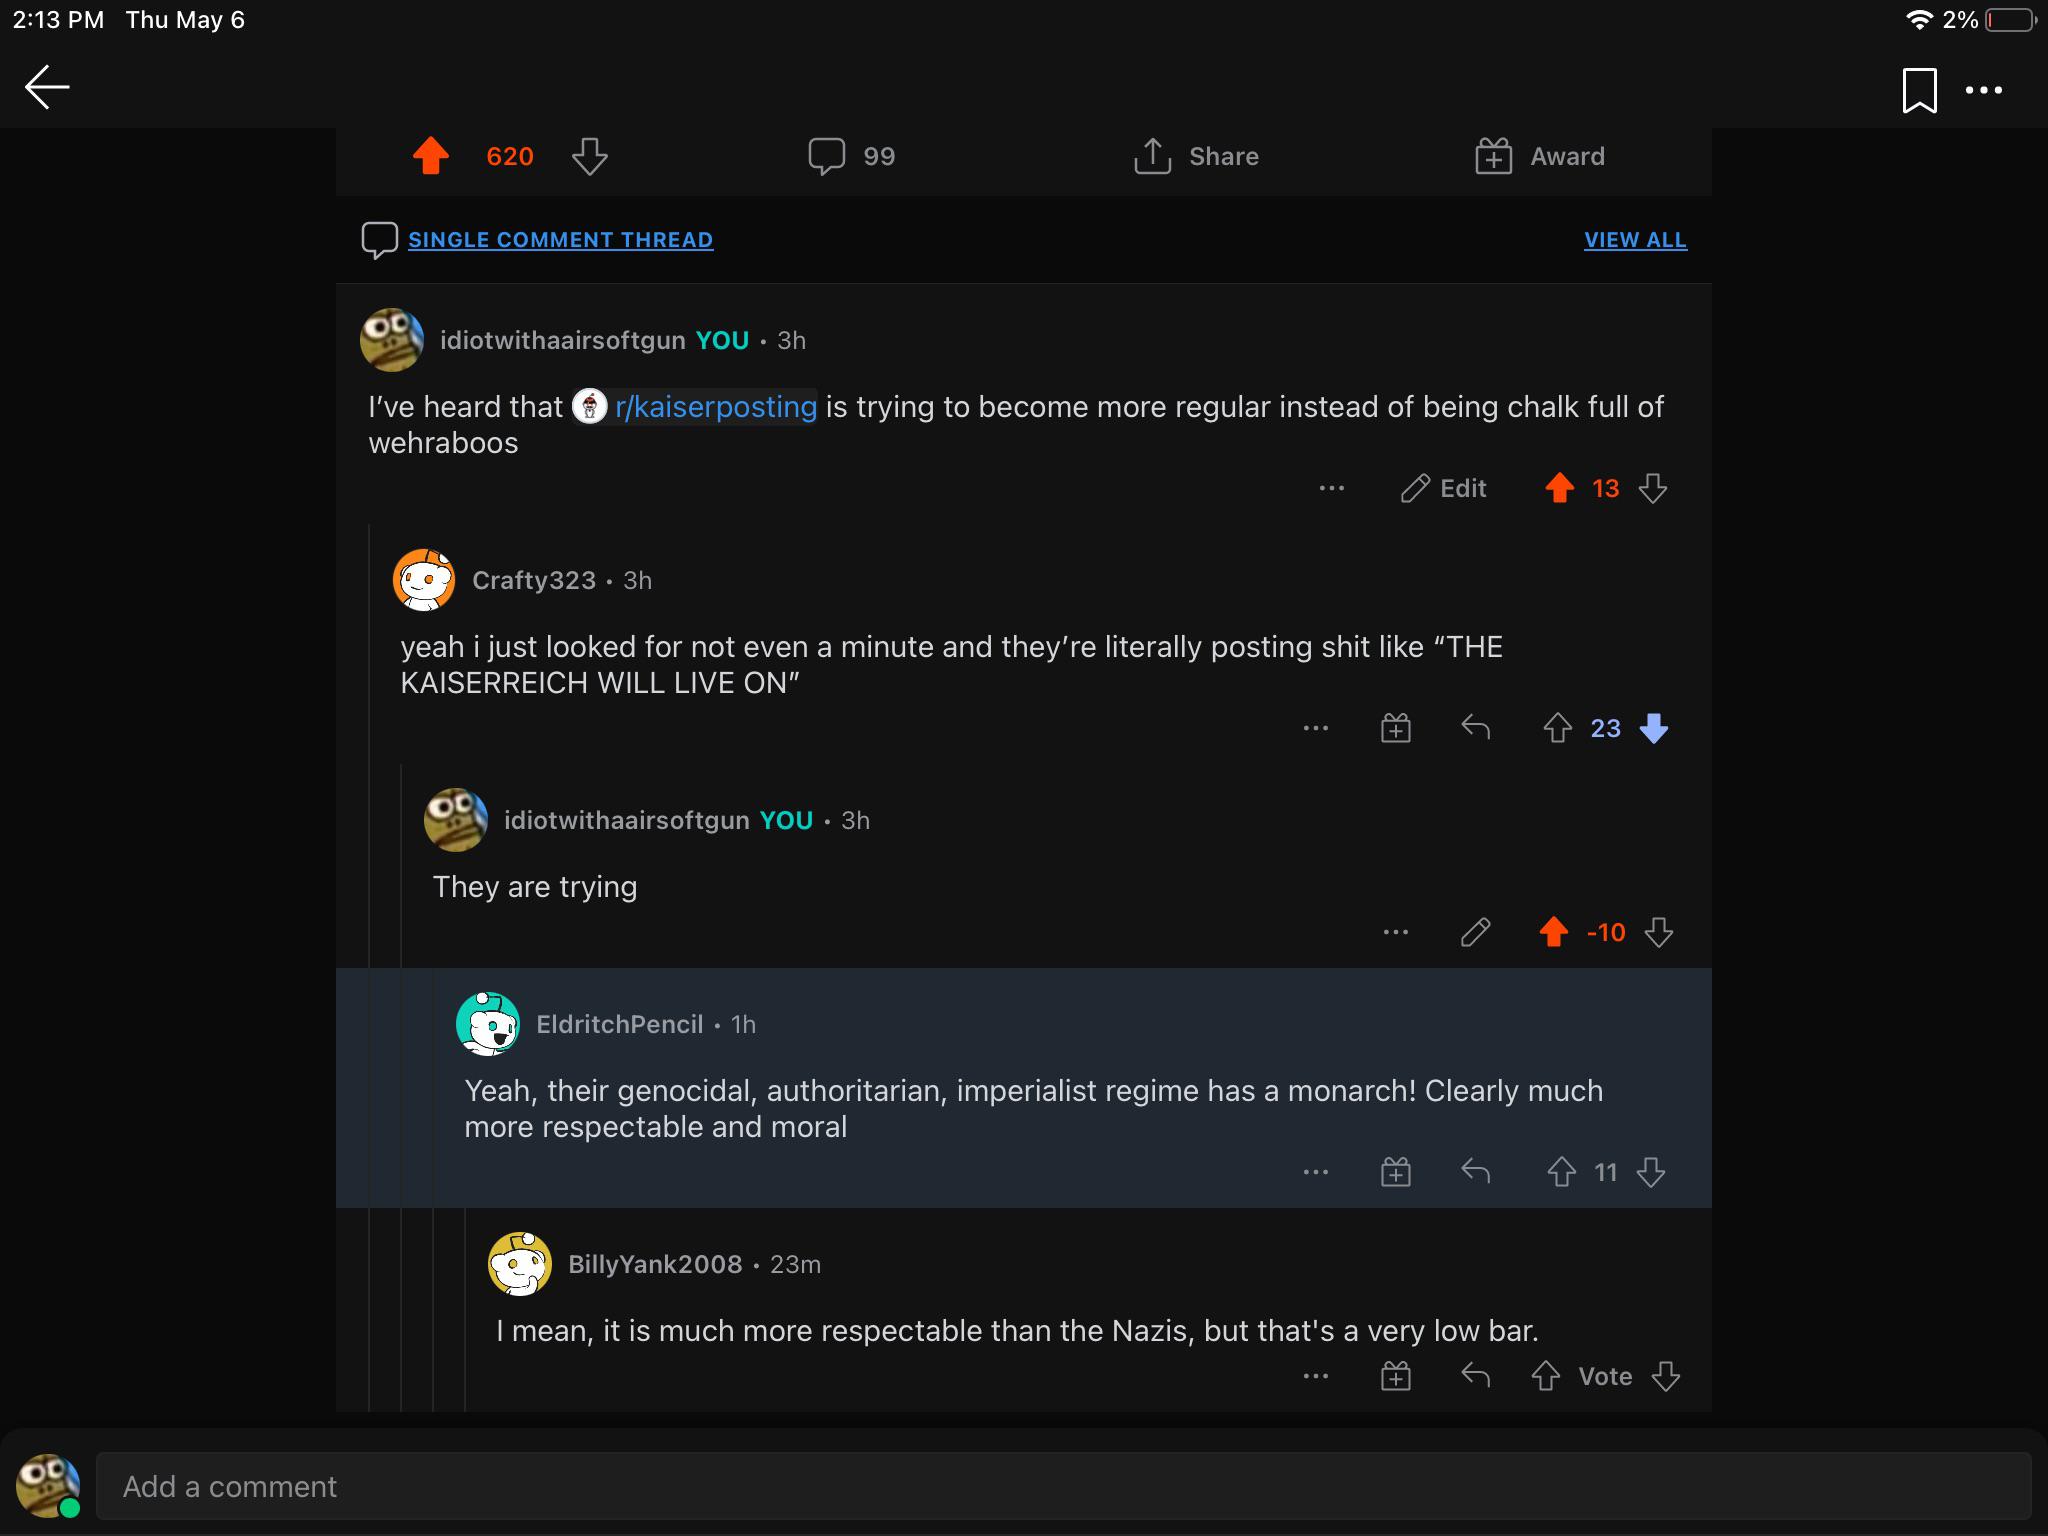Edit your comment about r/kaiserposting
The image size is (2048, 1536).
click(x=1444, y=488)
